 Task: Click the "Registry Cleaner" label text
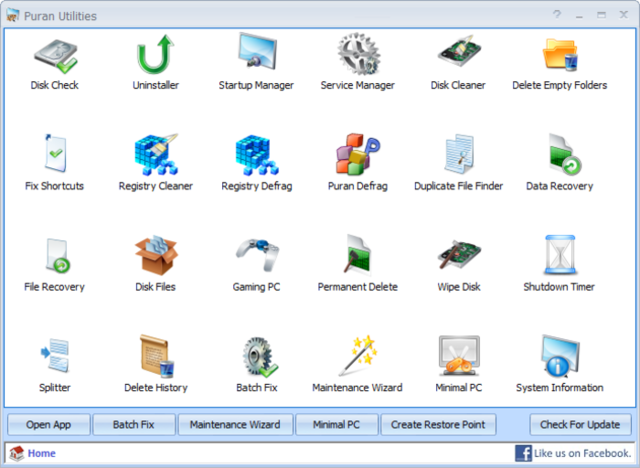coord(156,186)
